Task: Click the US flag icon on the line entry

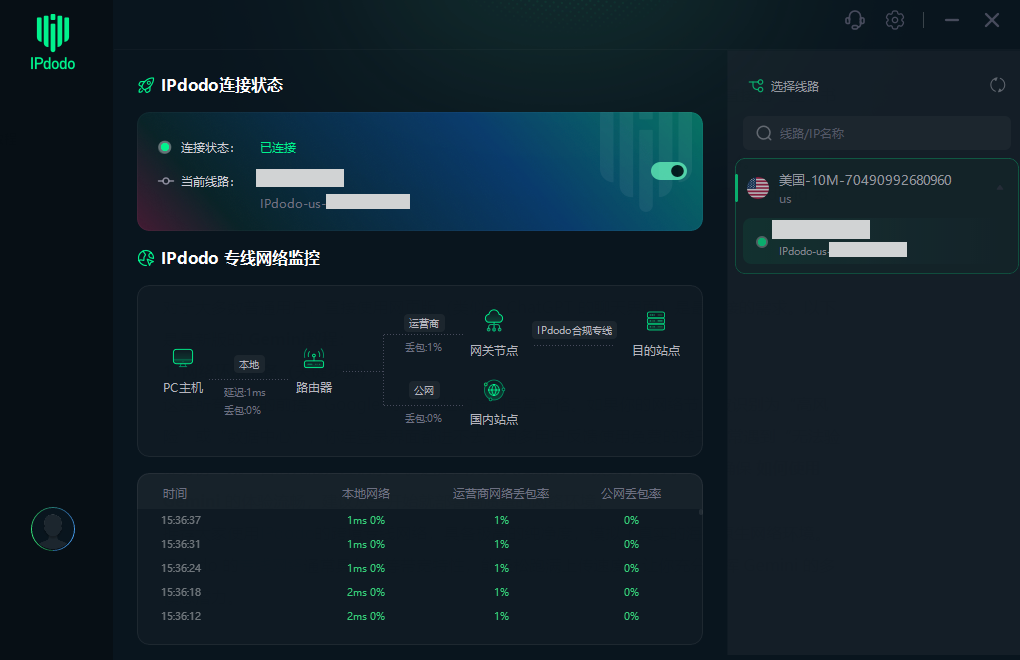Action: [758, 186]
